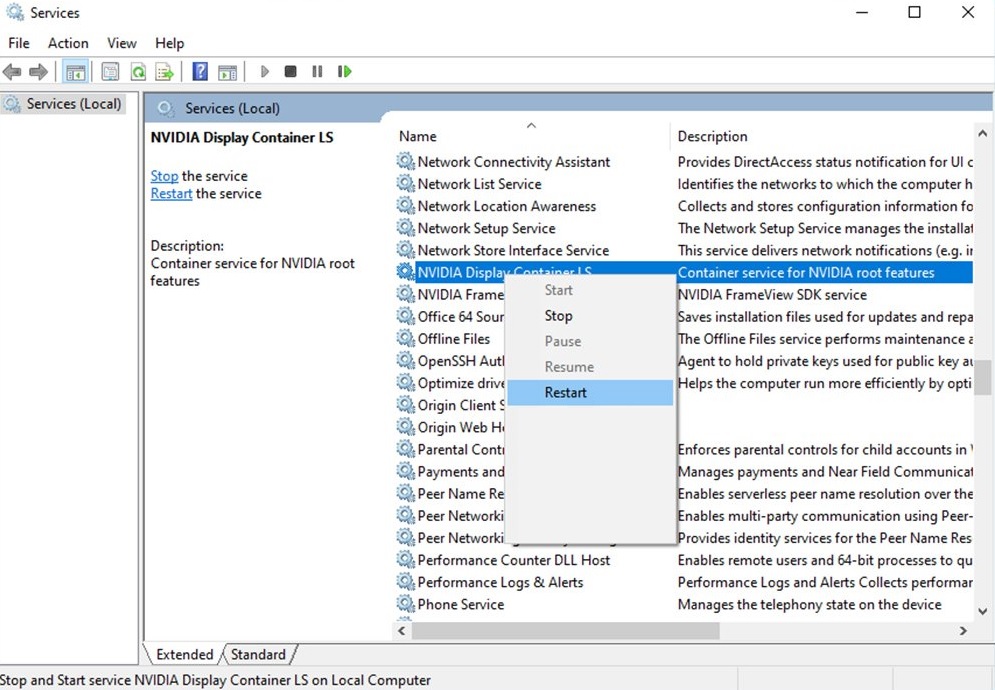Click the Stop Service square icon
The height and width of the screenshot is (690, 995).
291,72
